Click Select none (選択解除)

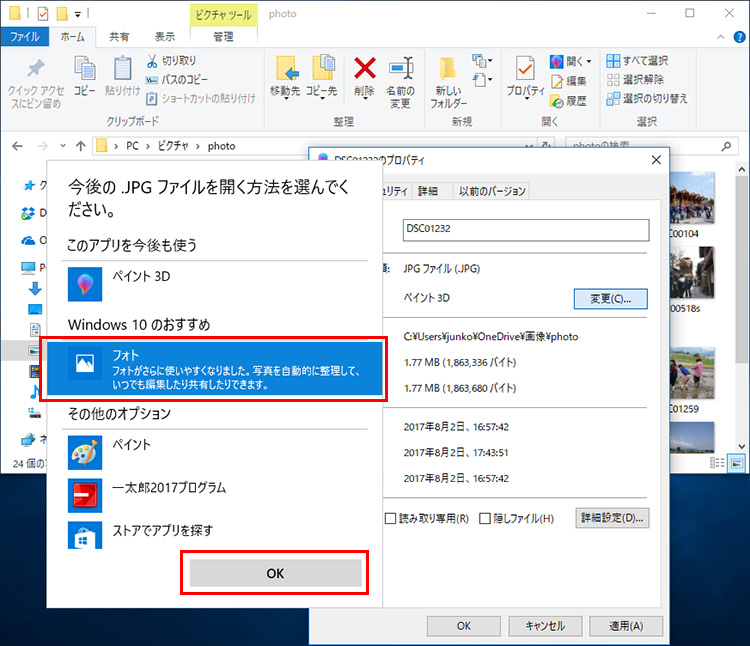tap(635, 79)
